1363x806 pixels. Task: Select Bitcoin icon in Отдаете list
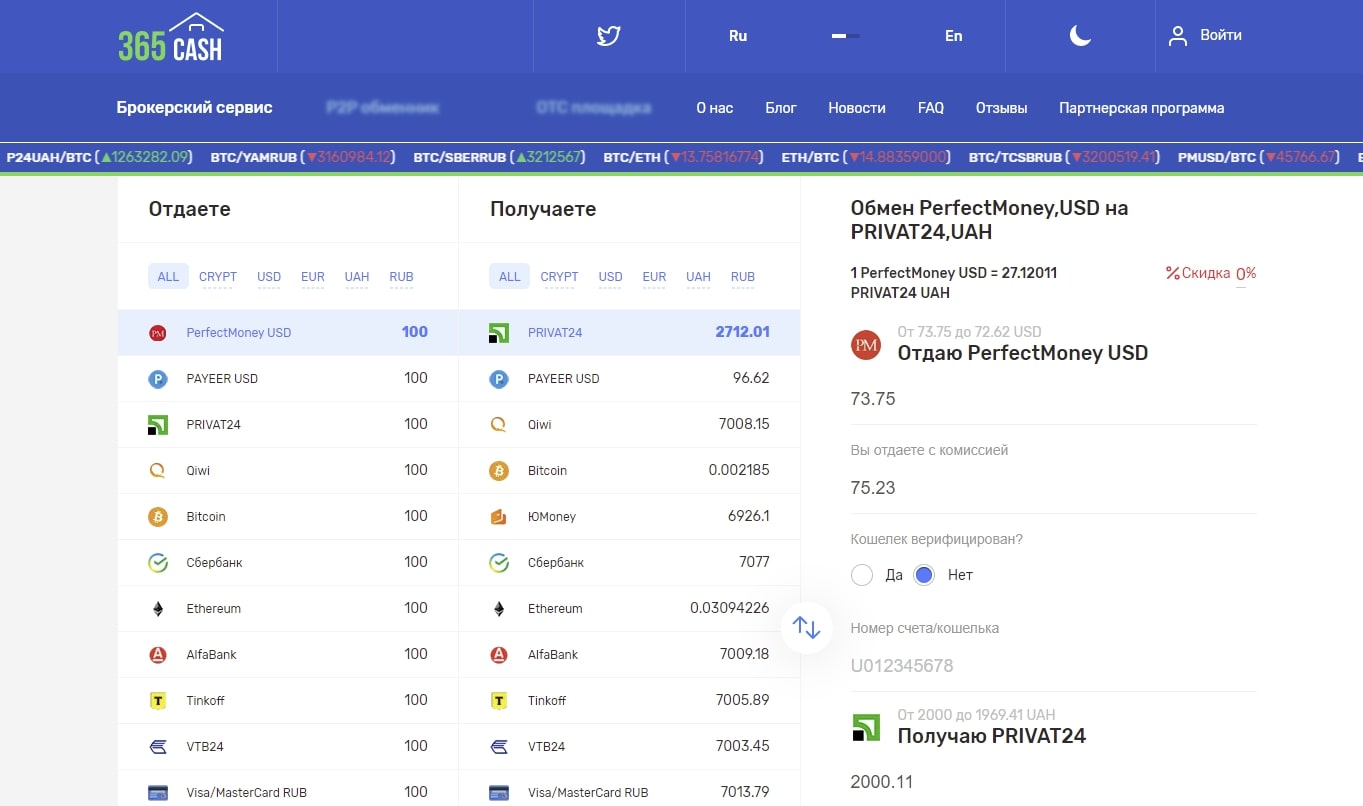click(x=157, y=517)
